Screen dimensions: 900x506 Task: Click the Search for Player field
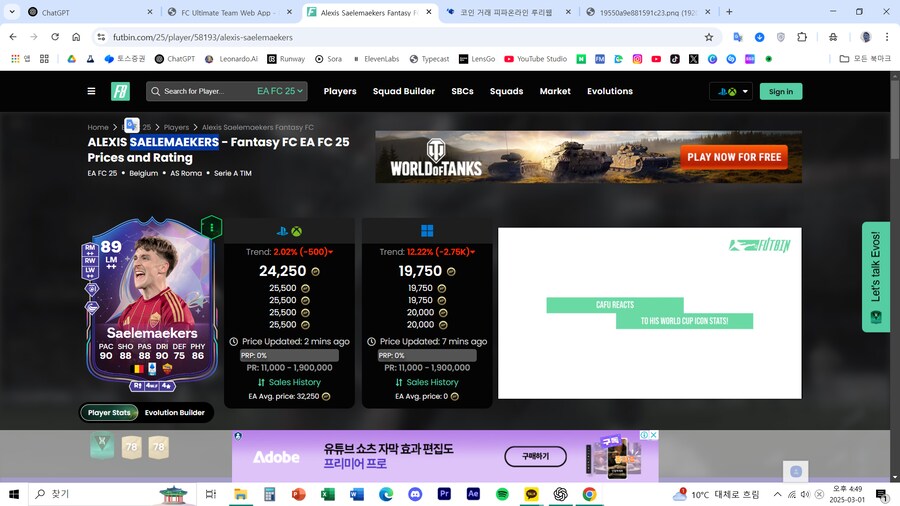(x=201, y=91)
